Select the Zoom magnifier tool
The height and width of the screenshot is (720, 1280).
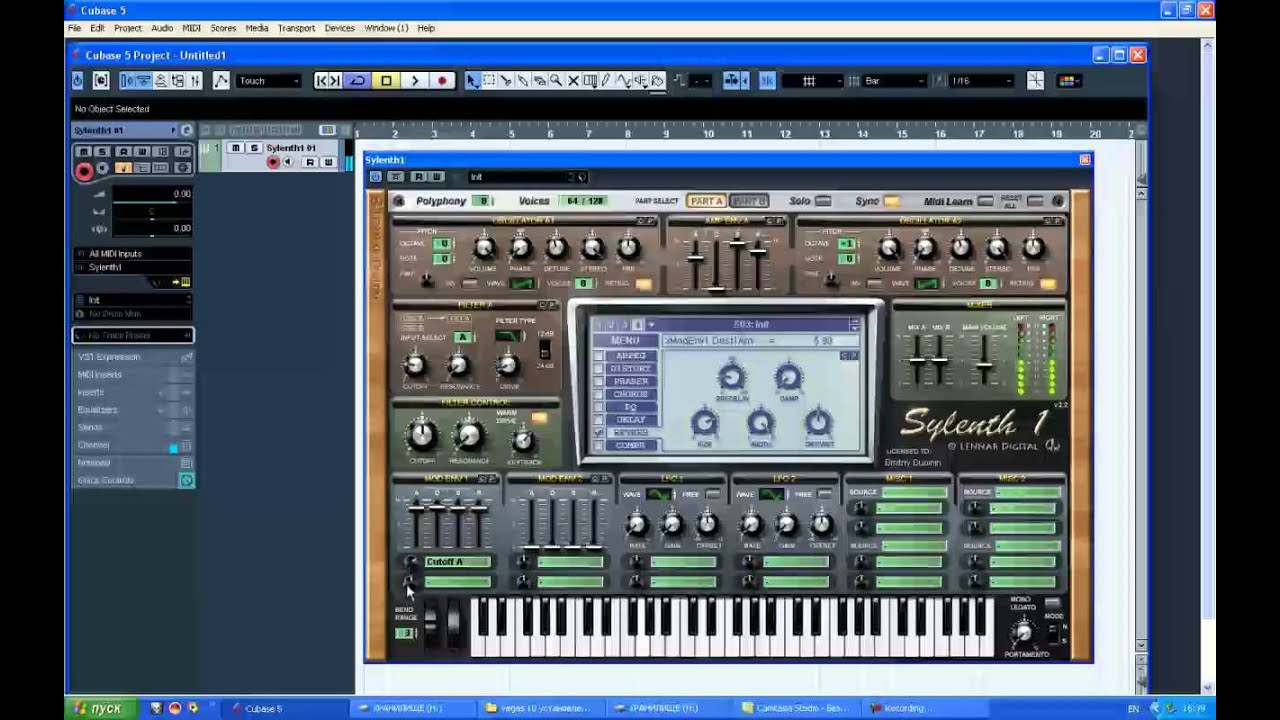pos(556,81)
